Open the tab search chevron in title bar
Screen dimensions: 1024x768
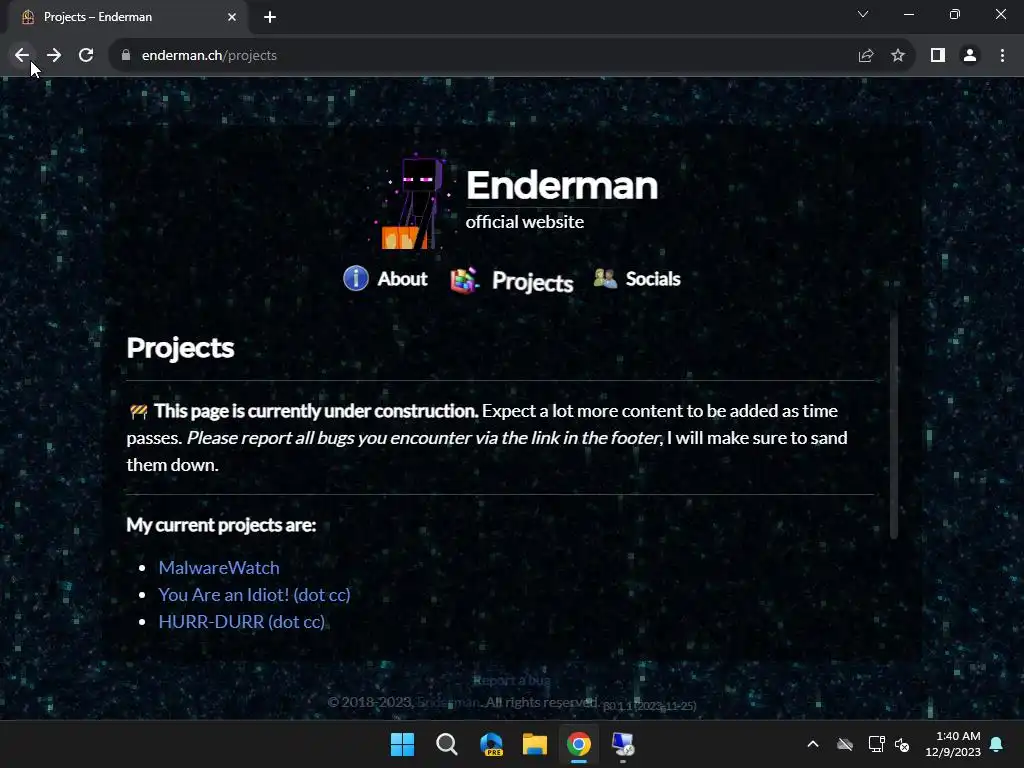(x=863, y=14)
